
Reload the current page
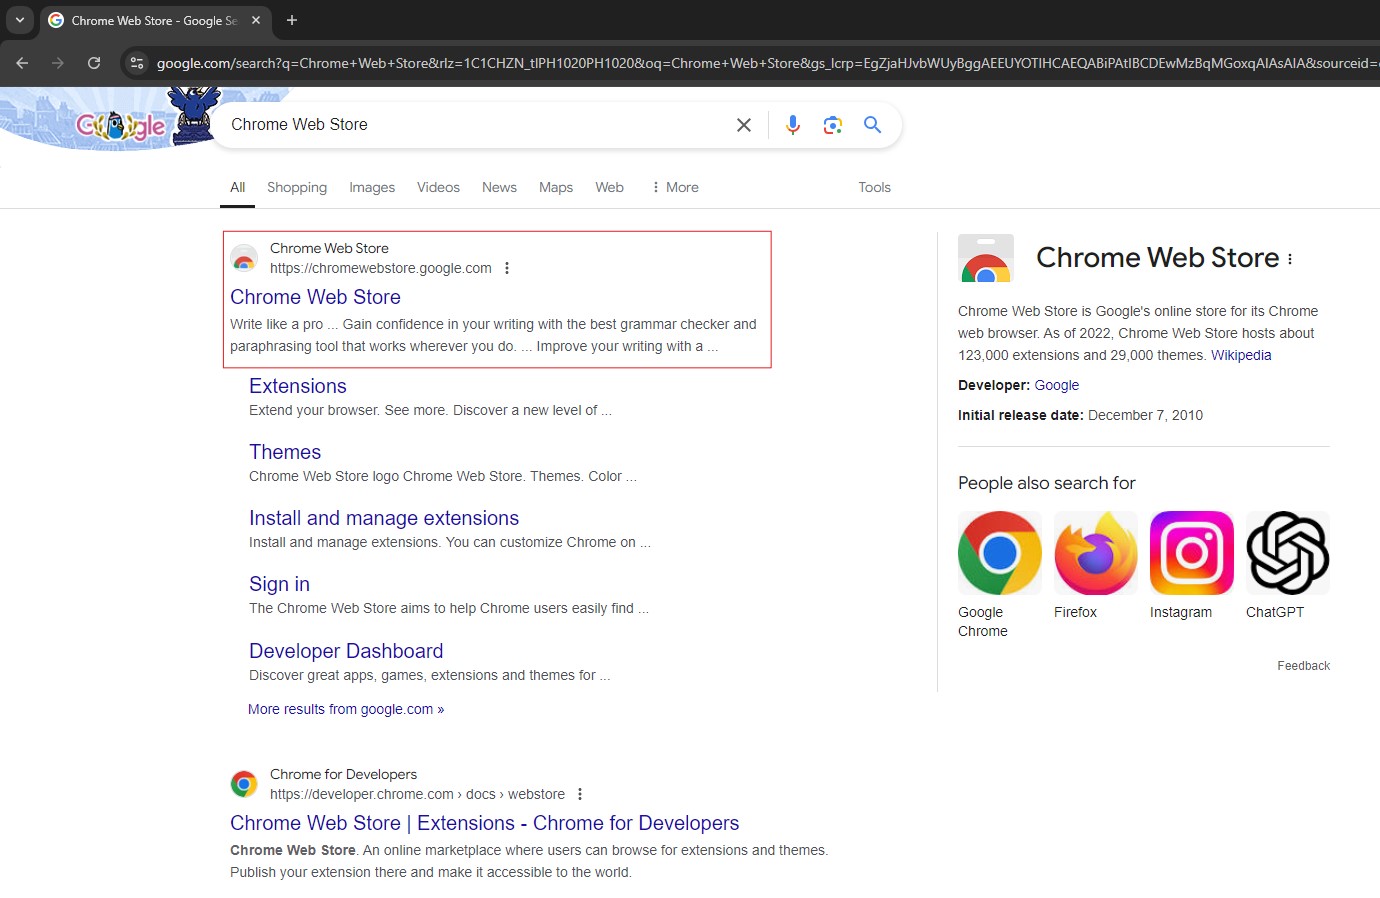point(94,63)
